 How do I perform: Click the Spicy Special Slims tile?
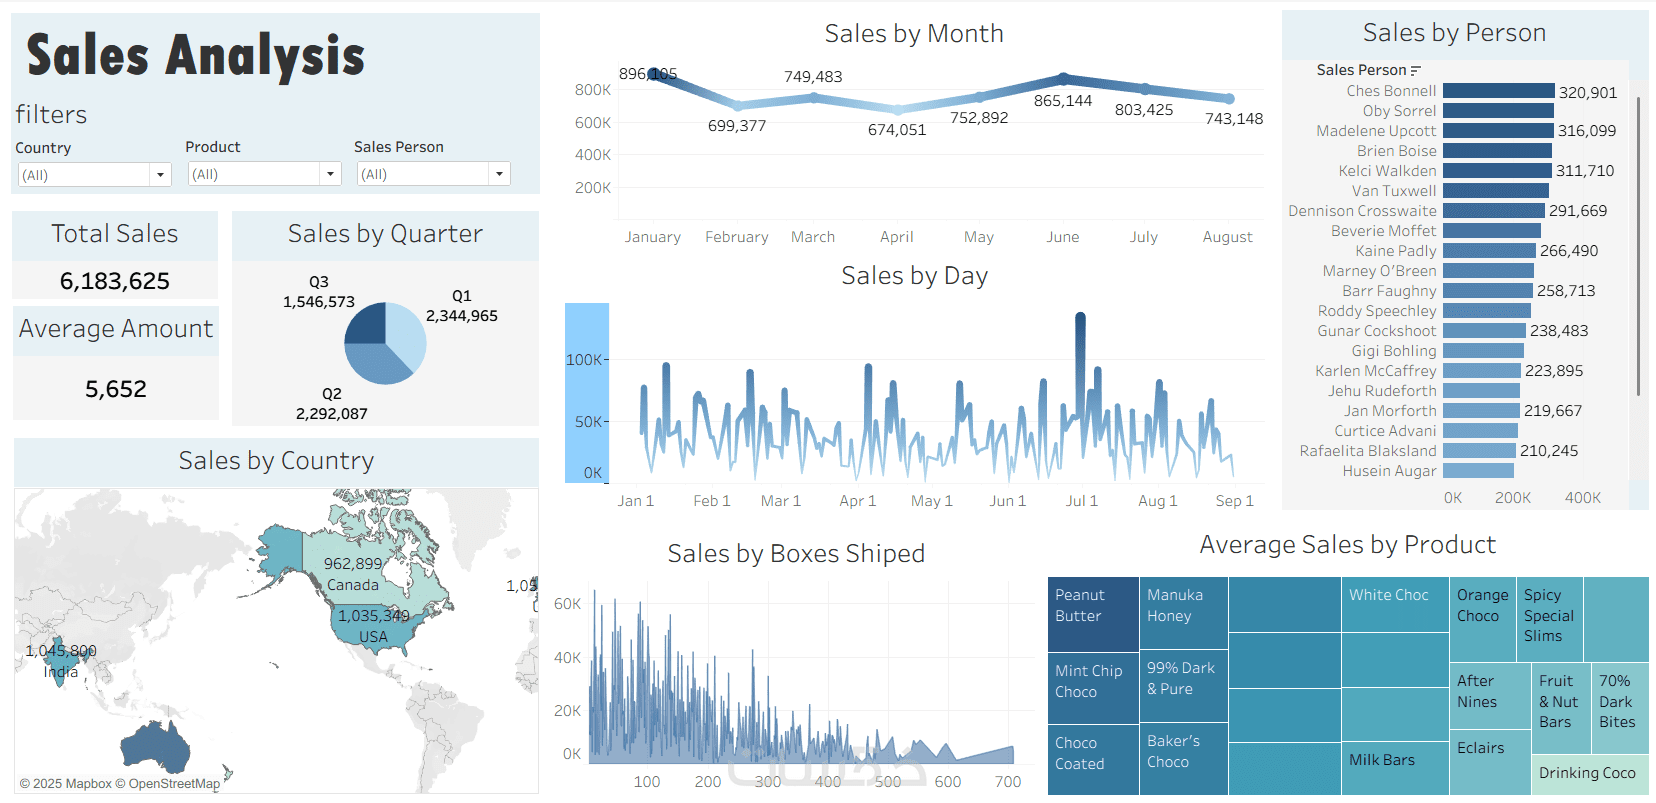(x=1549, y=619)
